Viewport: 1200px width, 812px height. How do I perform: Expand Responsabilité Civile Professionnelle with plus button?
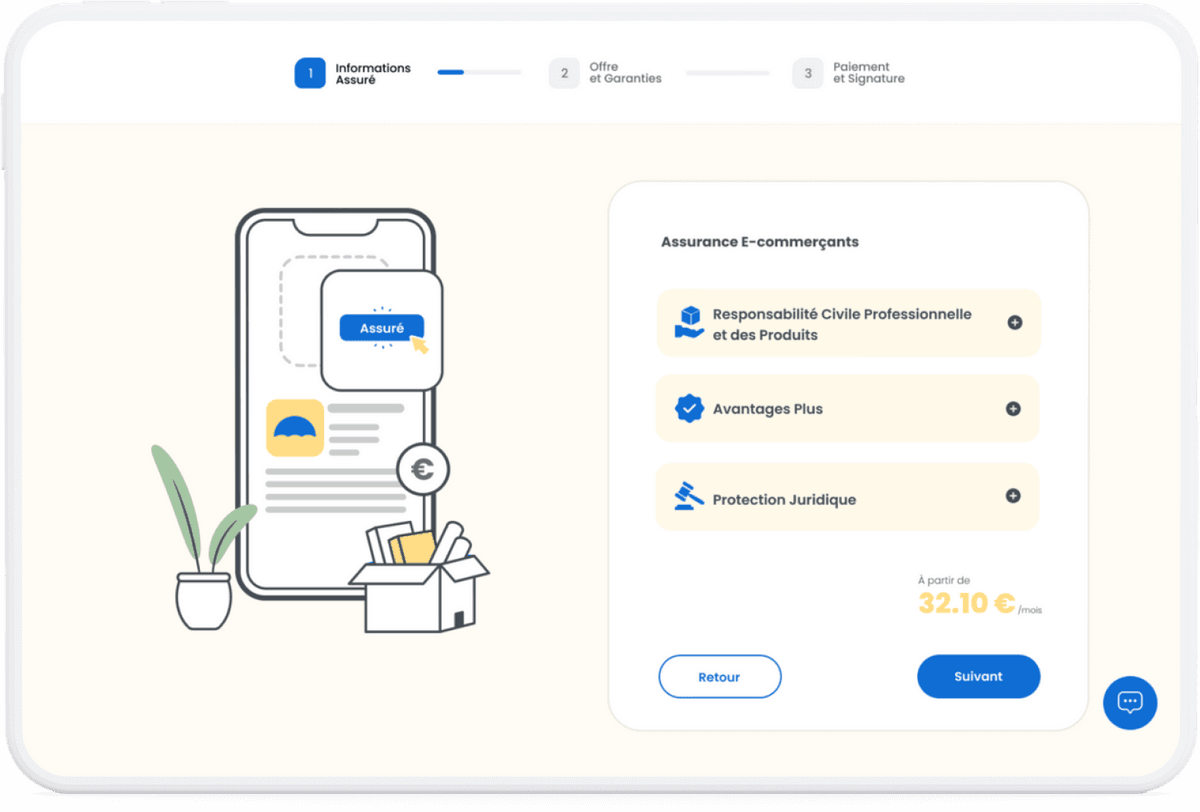pyautogui.click(x=1014, y=323)
